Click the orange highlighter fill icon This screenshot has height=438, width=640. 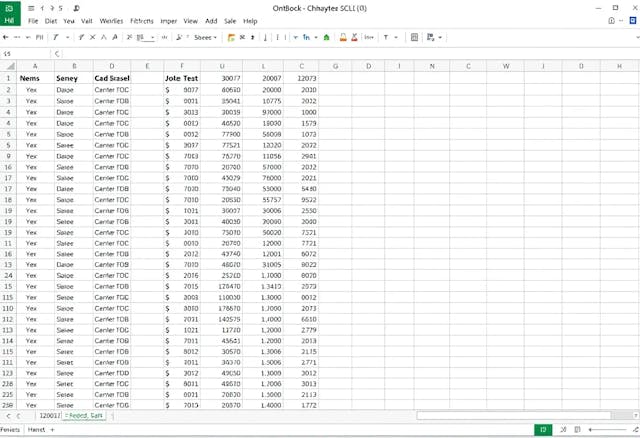(x=343, y=38)
